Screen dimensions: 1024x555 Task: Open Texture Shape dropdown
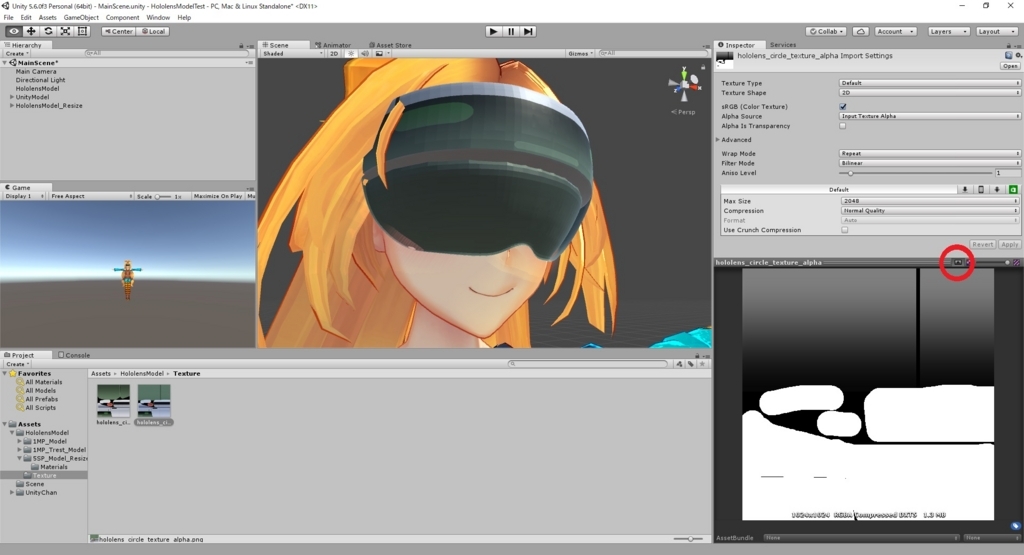pyautogui.click(x=929, y=93)
